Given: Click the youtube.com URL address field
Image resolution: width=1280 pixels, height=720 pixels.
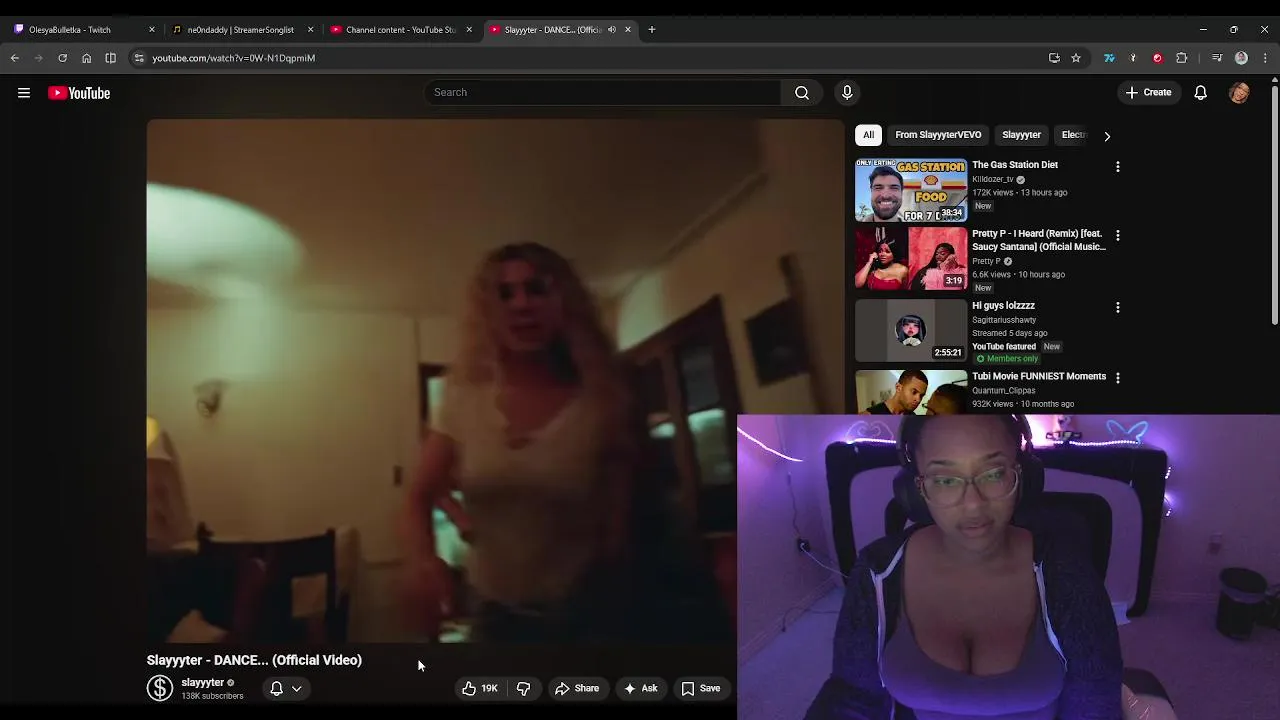Looking at the screenshot, I should (233, 58).
